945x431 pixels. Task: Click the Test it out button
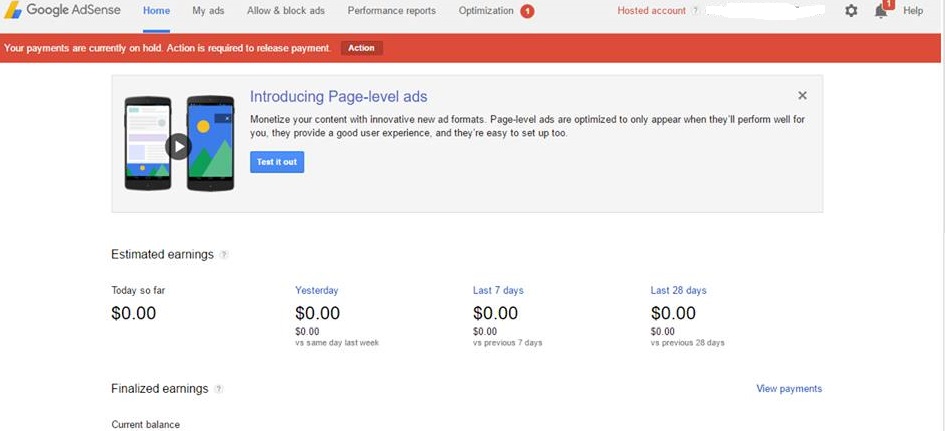pos(277,162)
